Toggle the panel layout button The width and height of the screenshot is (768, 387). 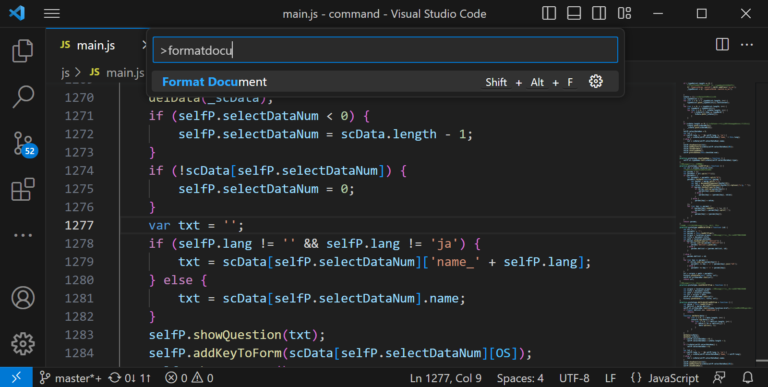click(x=574, y=13)
